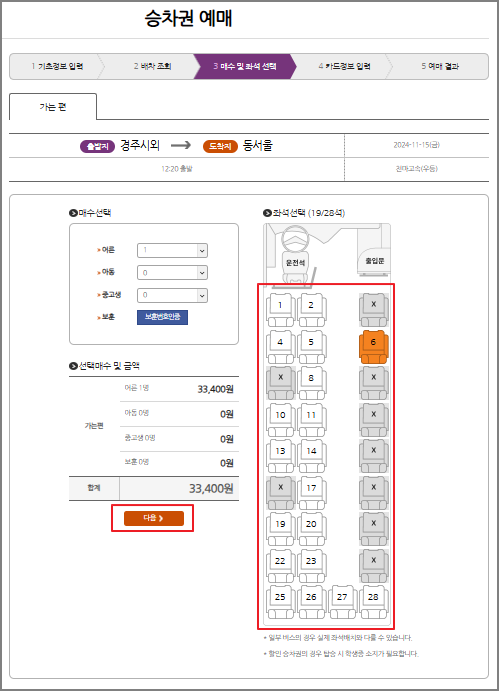Select seat 11
Image resolution: width=499 pixels, height=691 pixels.
coord(312,420)
